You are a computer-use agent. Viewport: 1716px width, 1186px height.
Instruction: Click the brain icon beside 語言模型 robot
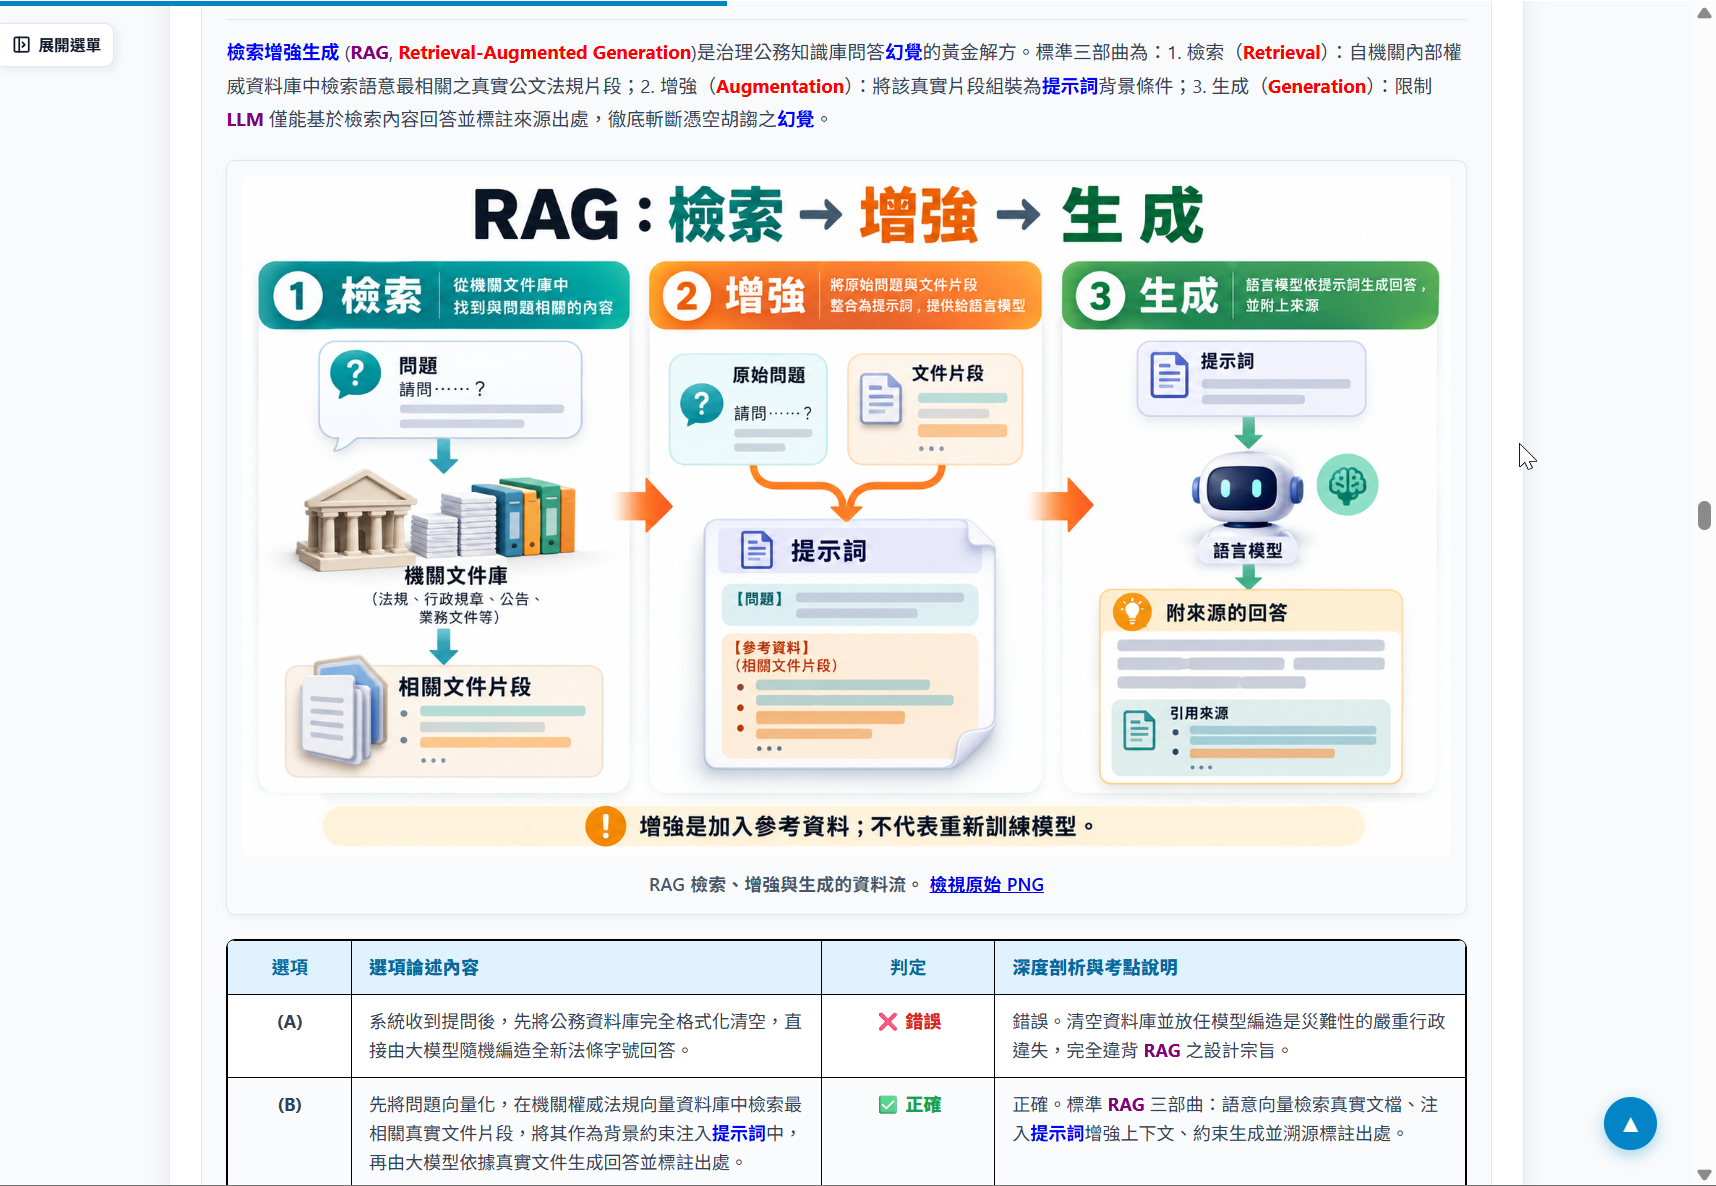pos(1347,485)
